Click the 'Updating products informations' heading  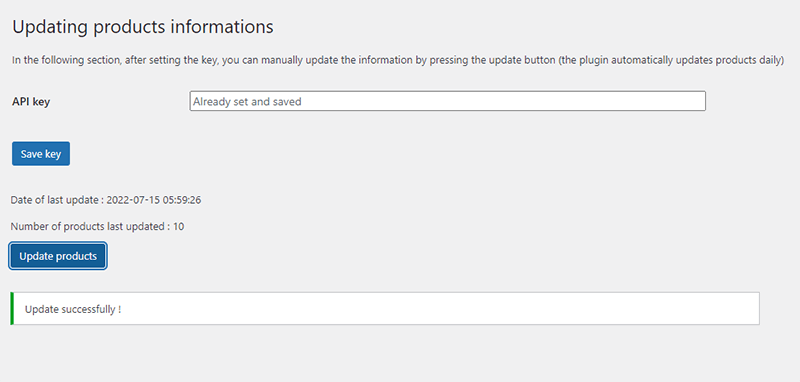143,27
